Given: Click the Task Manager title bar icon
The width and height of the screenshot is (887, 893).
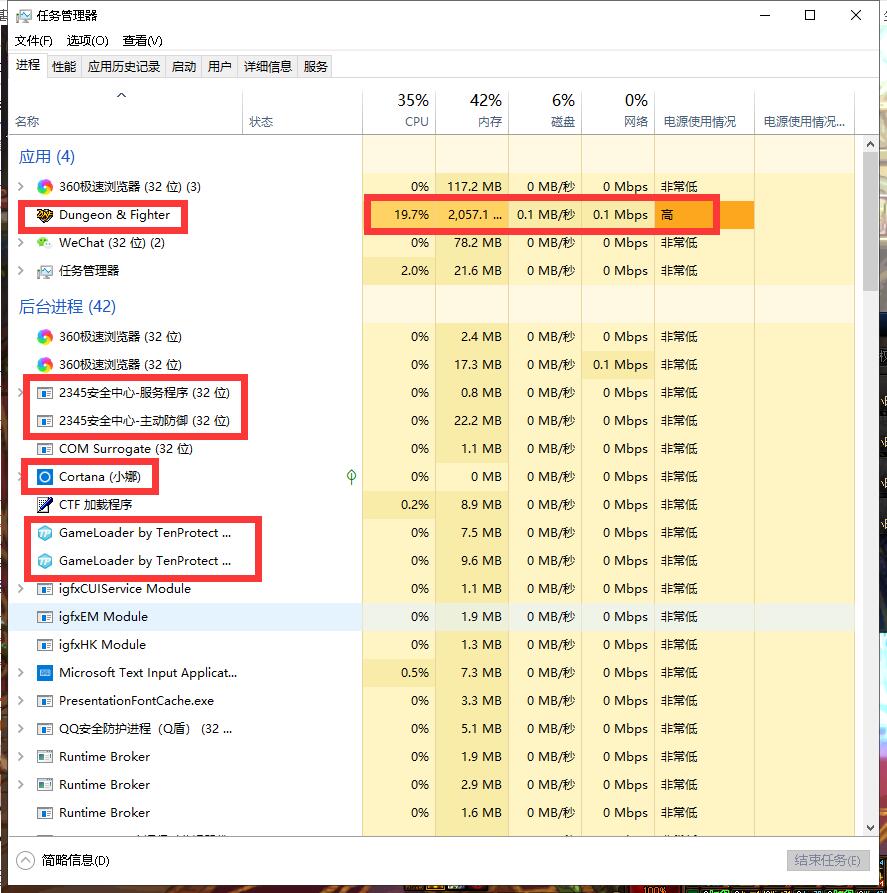Looking at the screenshot, I should [24, 16].
